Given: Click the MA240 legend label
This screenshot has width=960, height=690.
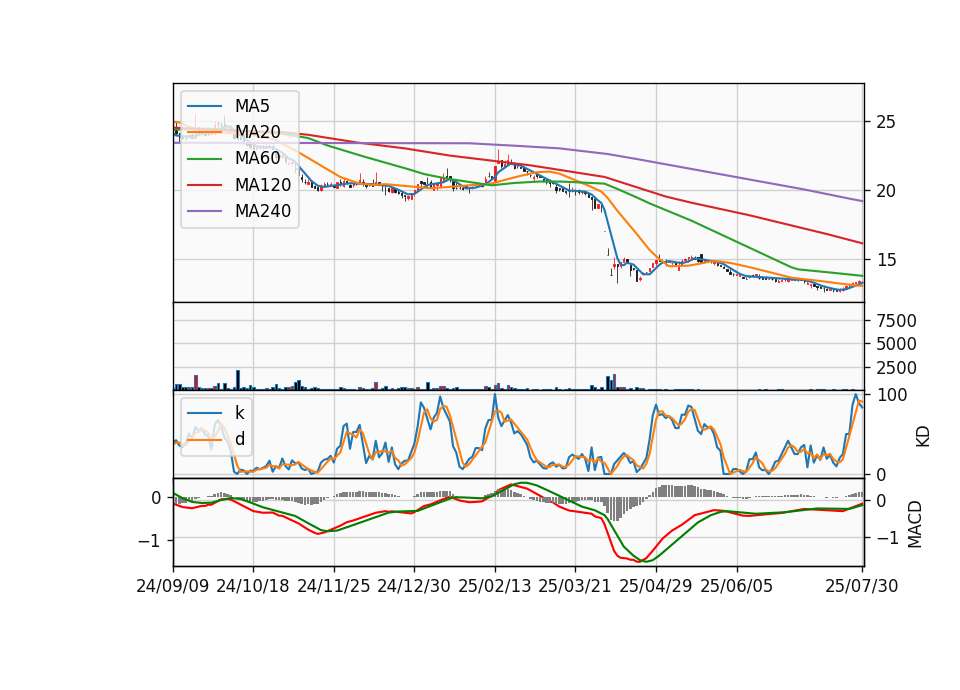Looking at the screenshot, I should (263, 211).
